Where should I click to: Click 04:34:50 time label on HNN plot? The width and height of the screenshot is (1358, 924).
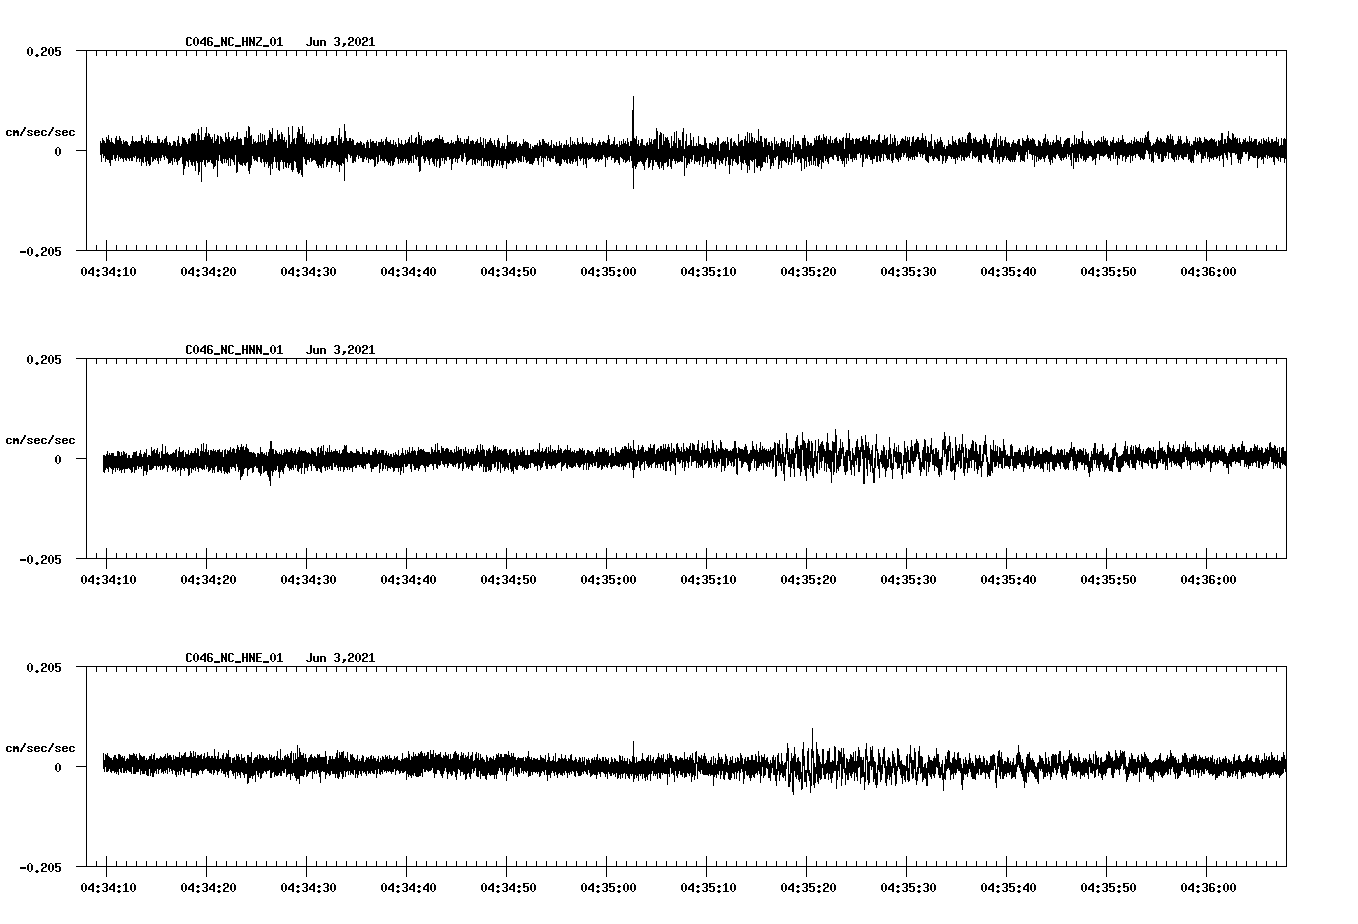pos(506,580)
